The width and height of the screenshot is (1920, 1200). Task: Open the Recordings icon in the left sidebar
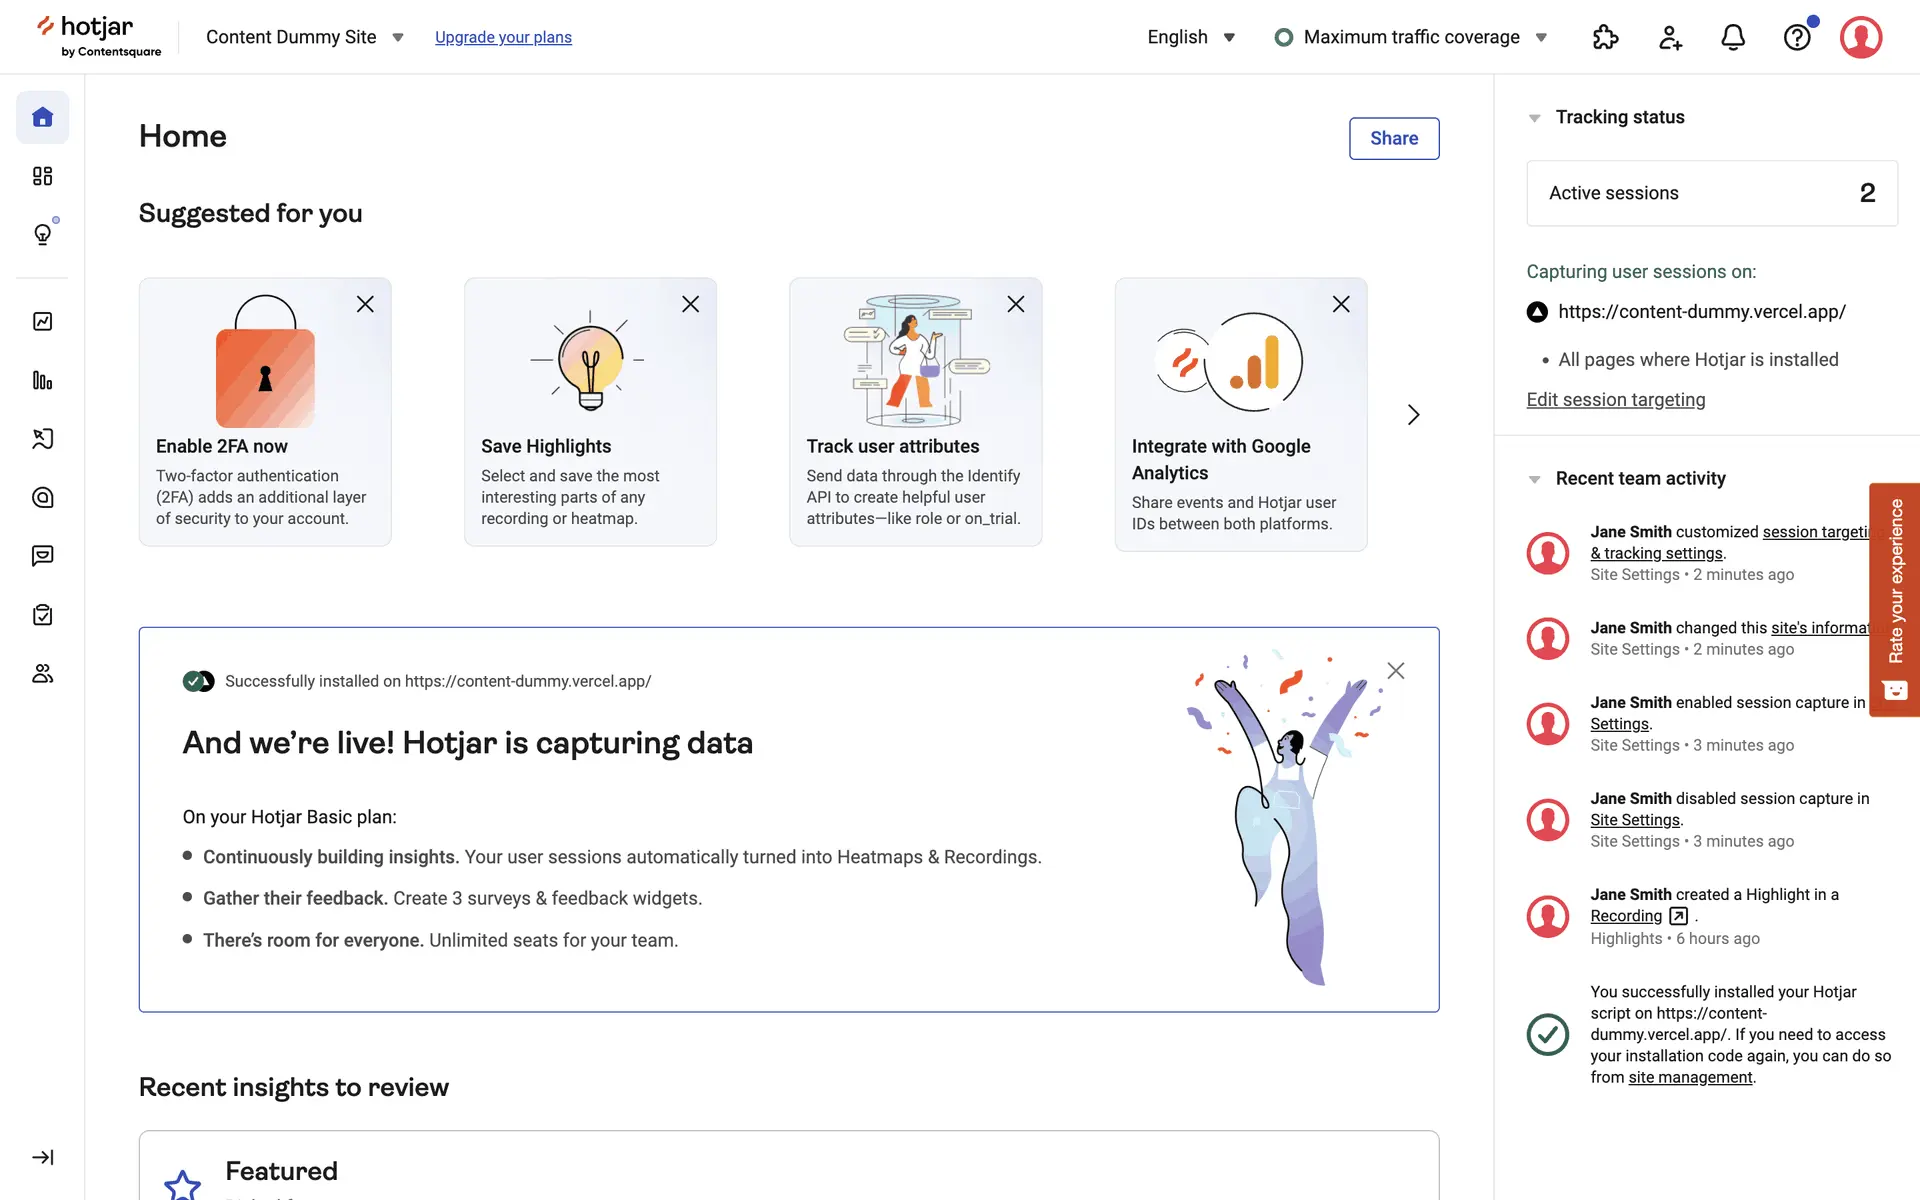click(x=42, y=439)
